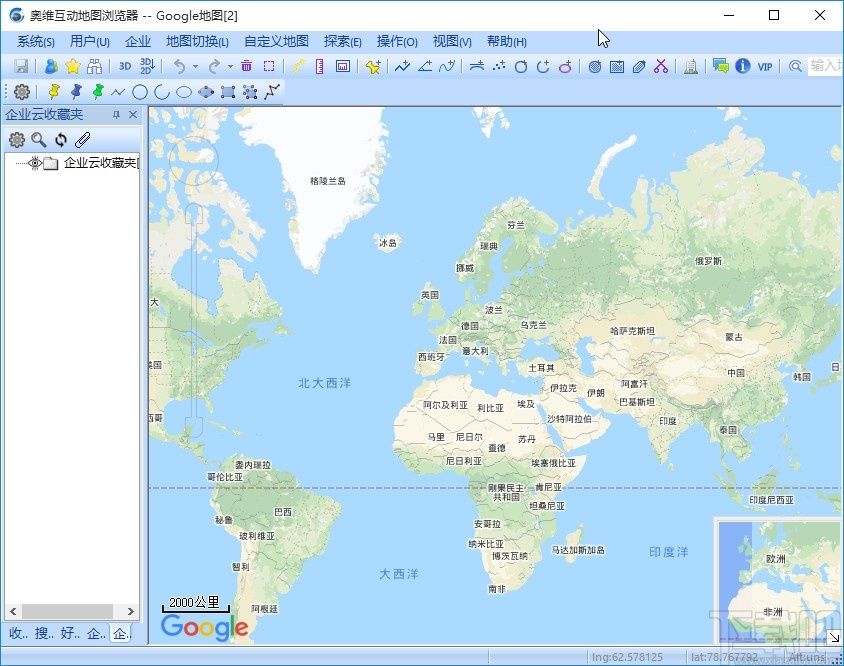844x666 pixels.
Task: Select the polyline nodes edit tool
Action: (272, 92)
